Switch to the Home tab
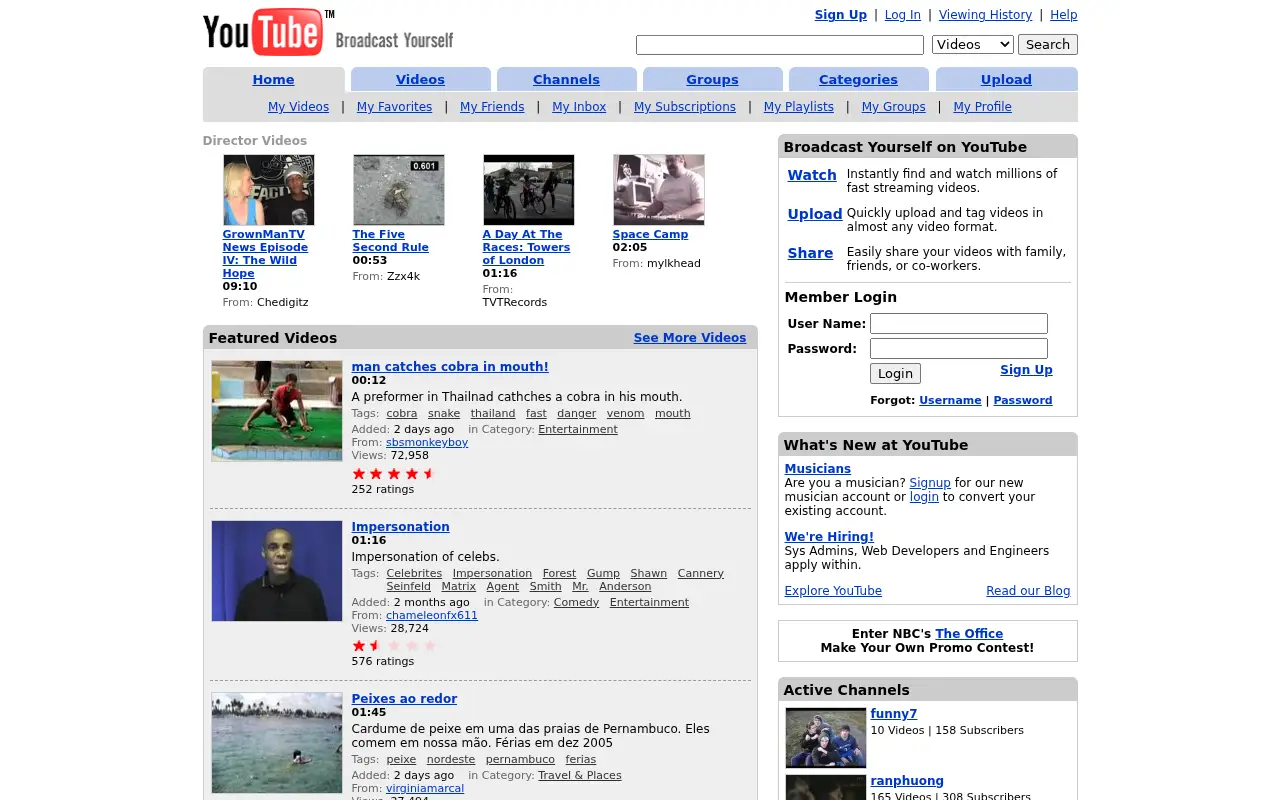This screenshot has height=800, width=1280. click(x=273, y=80)
